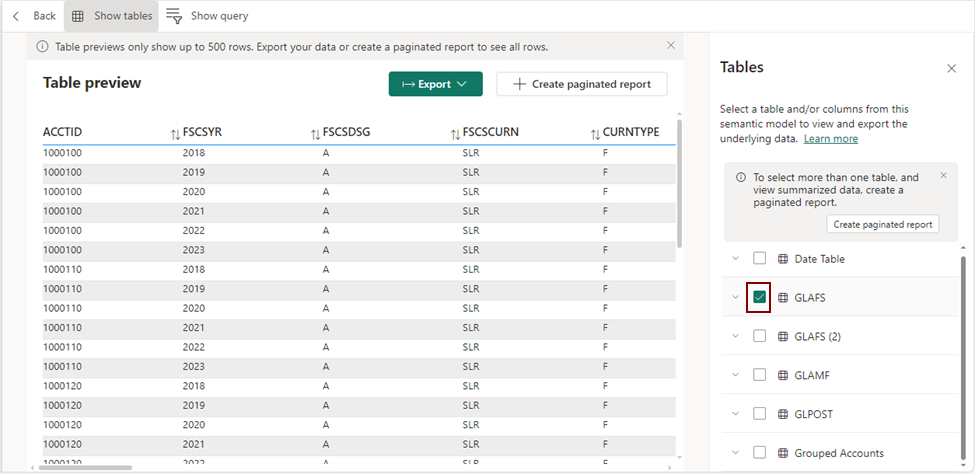The height and width of the screenshot is (474, 975).
Task: Open the Show query view
Action: point(207,16)
